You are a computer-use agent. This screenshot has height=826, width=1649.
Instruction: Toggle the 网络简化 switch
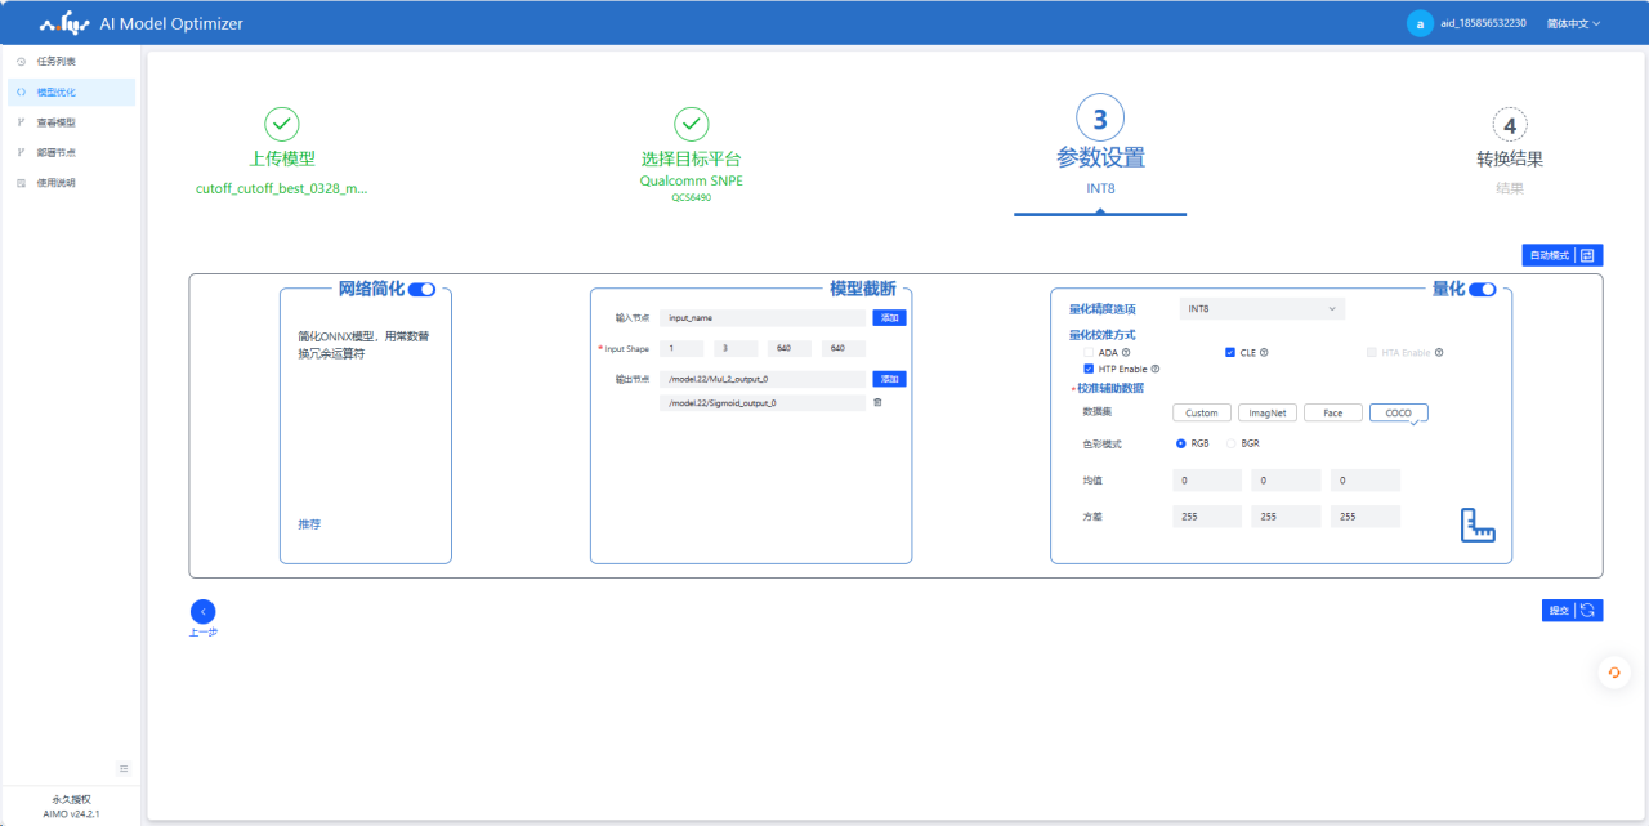[422, 289]
